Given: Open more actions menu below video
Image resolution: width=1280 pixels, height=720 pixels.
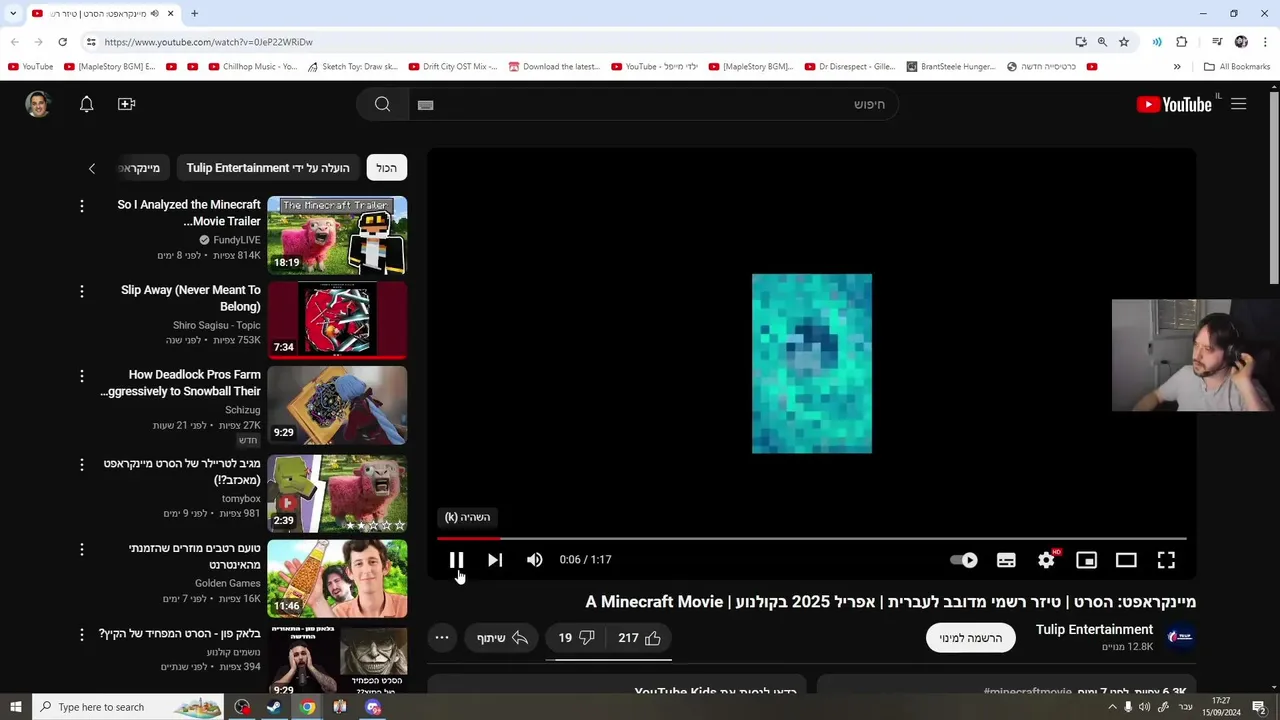Looking at the screenshot, I should pyautogui.click(x=441, y=638).
